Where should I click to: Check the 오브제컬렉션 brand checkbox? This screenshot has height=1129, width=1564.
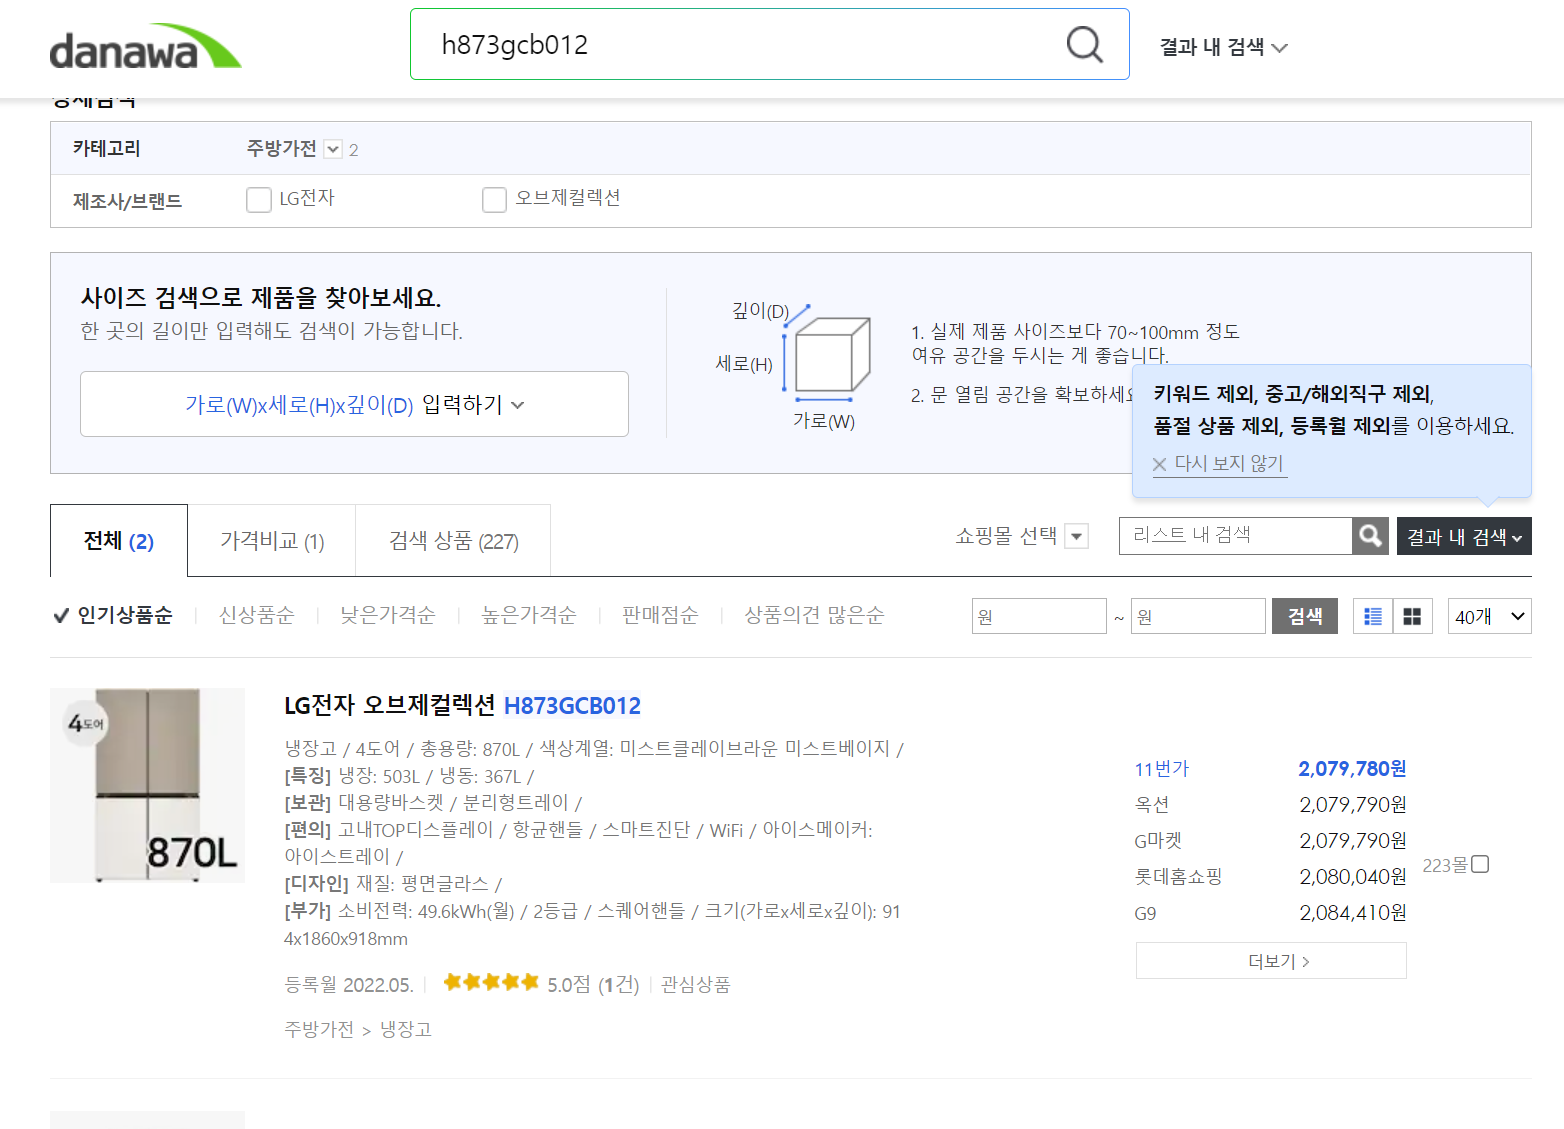pyautogui.click(x=494, y=200)
